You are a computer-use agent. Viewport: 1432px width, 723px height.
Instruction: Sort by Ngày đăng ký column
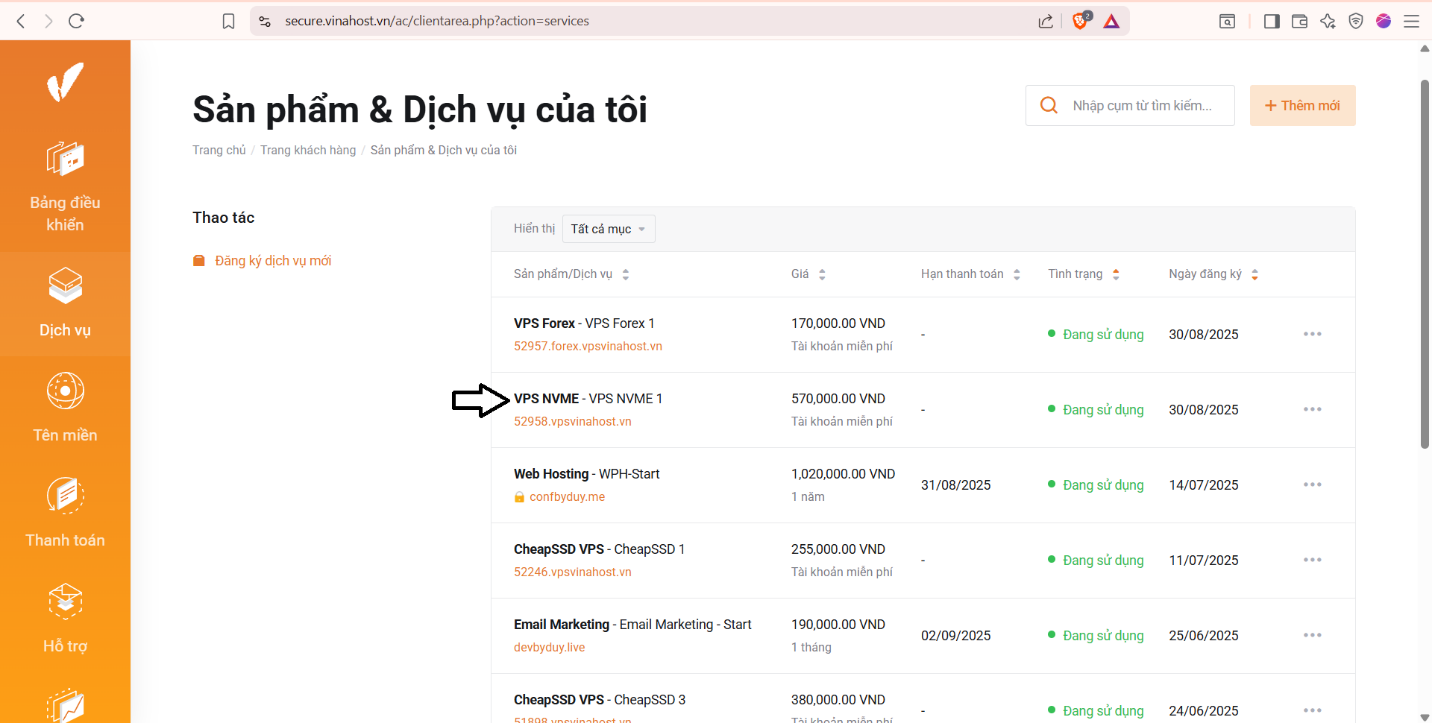pyautogui.click(x=1214, y=274)
